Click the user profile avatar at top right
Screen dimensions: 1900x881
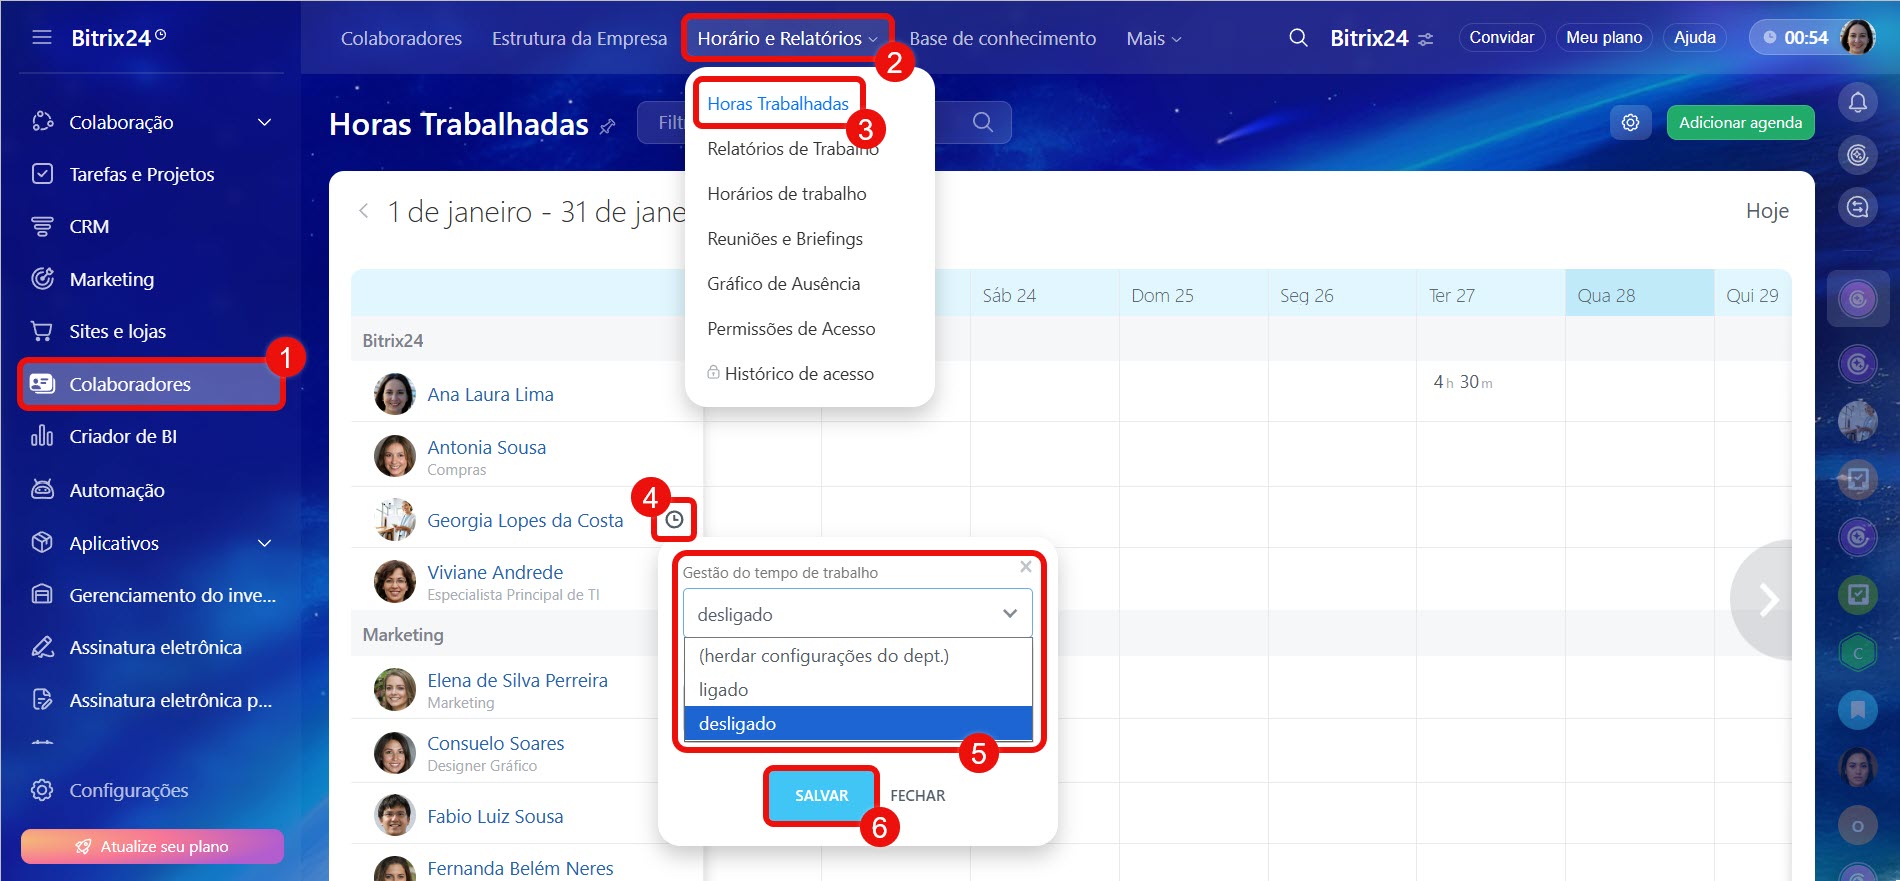click(x=1857, y=38)
